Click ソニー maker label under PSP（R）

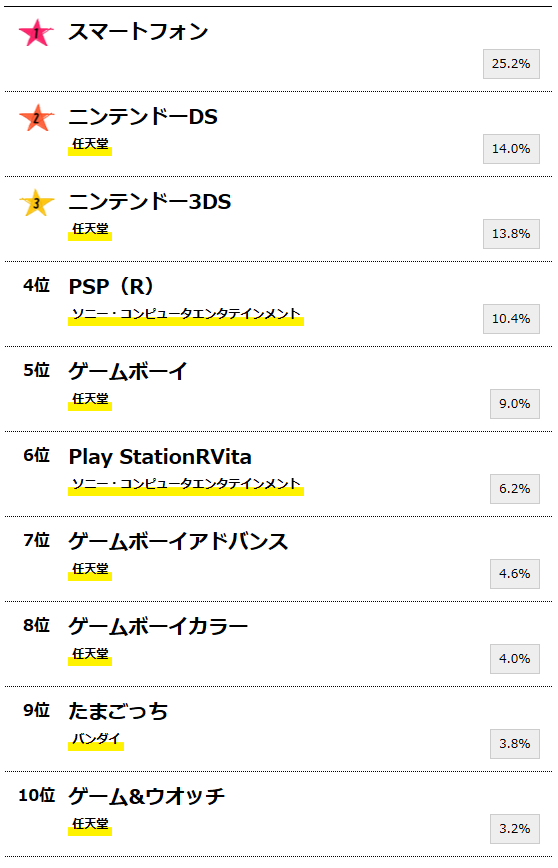pyautogui.click(x=186, y=315)
